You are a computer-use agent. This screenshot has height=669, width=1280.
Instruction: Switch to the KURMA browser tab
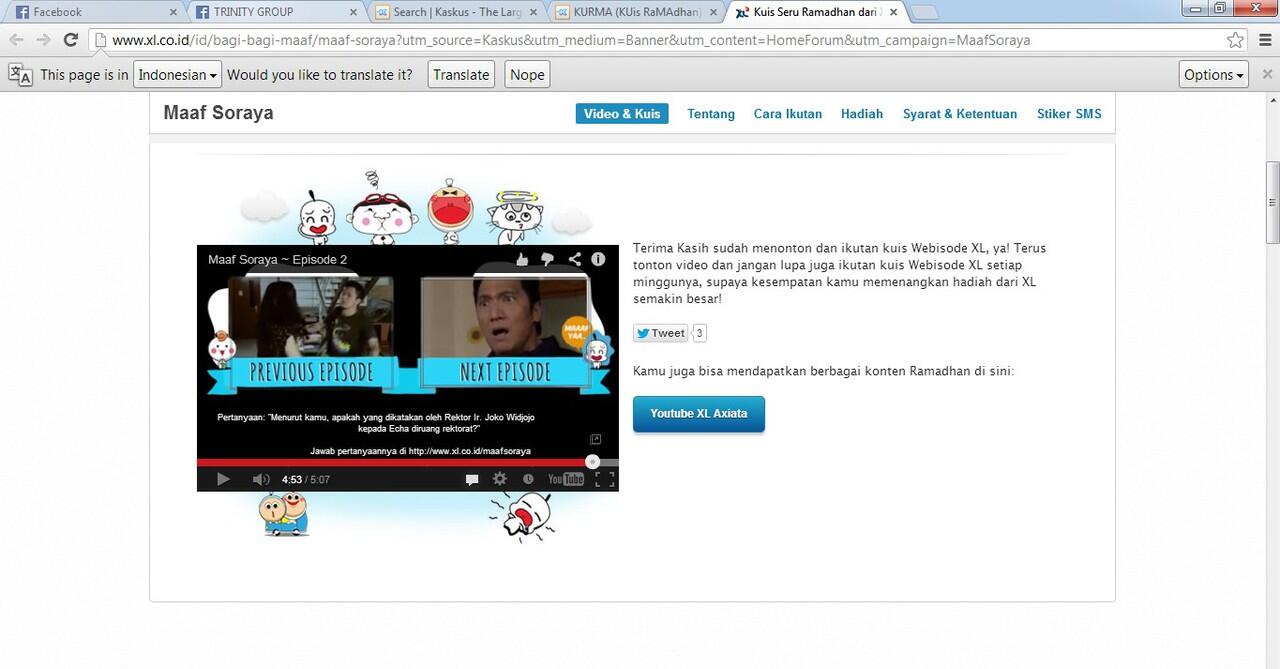pos(630,11)
